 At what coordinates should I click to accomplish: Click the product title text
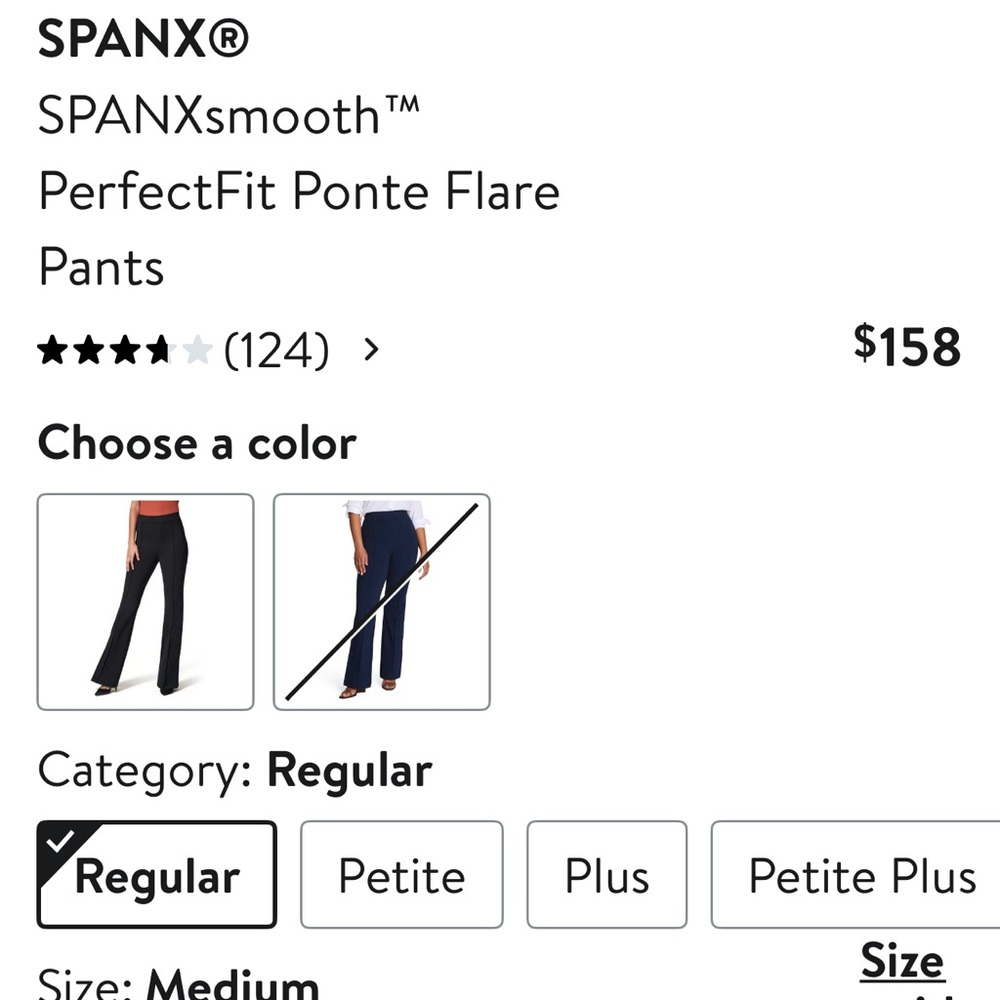(299, 190)
